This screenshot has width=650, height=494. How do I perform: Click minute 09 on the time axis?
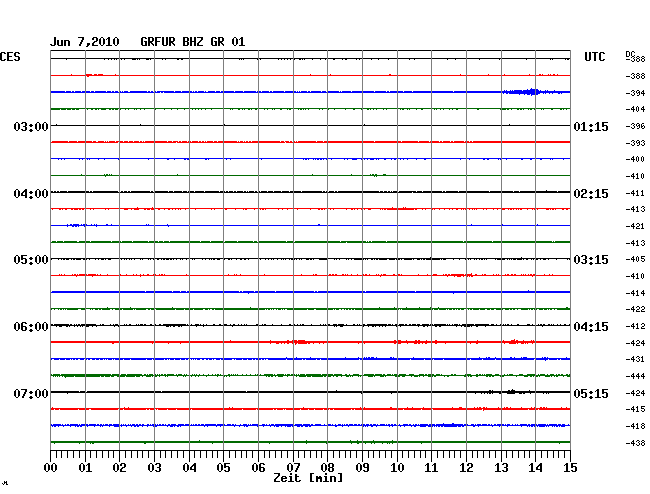(x=362, y=468)
